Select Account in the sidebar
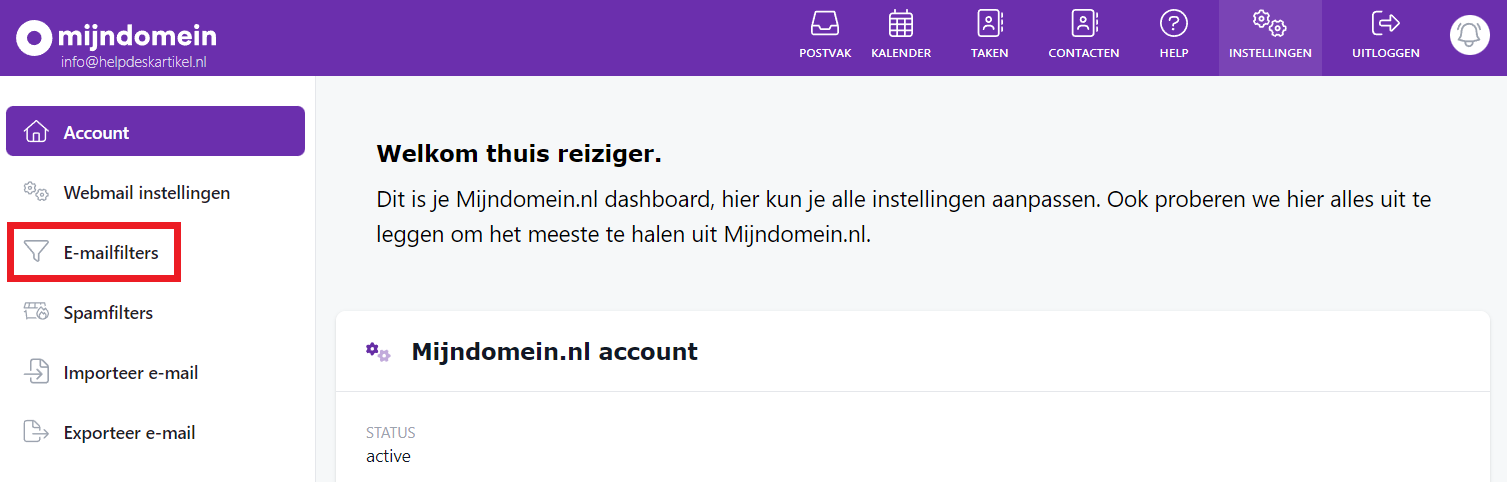 [96, 132]
